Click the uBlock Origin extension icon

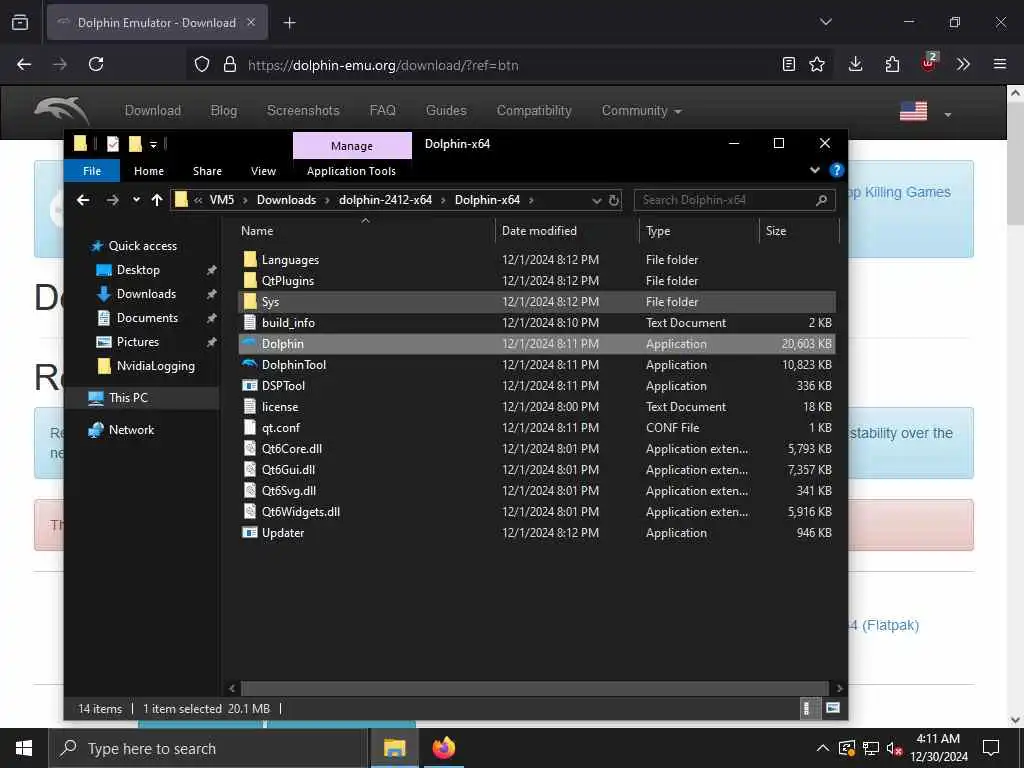coord(929,63)
